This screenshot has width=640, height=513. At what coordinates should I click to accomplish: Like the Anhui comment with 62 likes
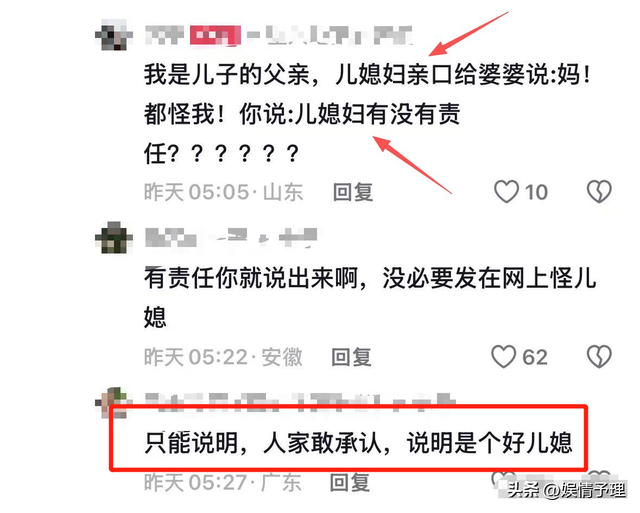click(504, 356)
